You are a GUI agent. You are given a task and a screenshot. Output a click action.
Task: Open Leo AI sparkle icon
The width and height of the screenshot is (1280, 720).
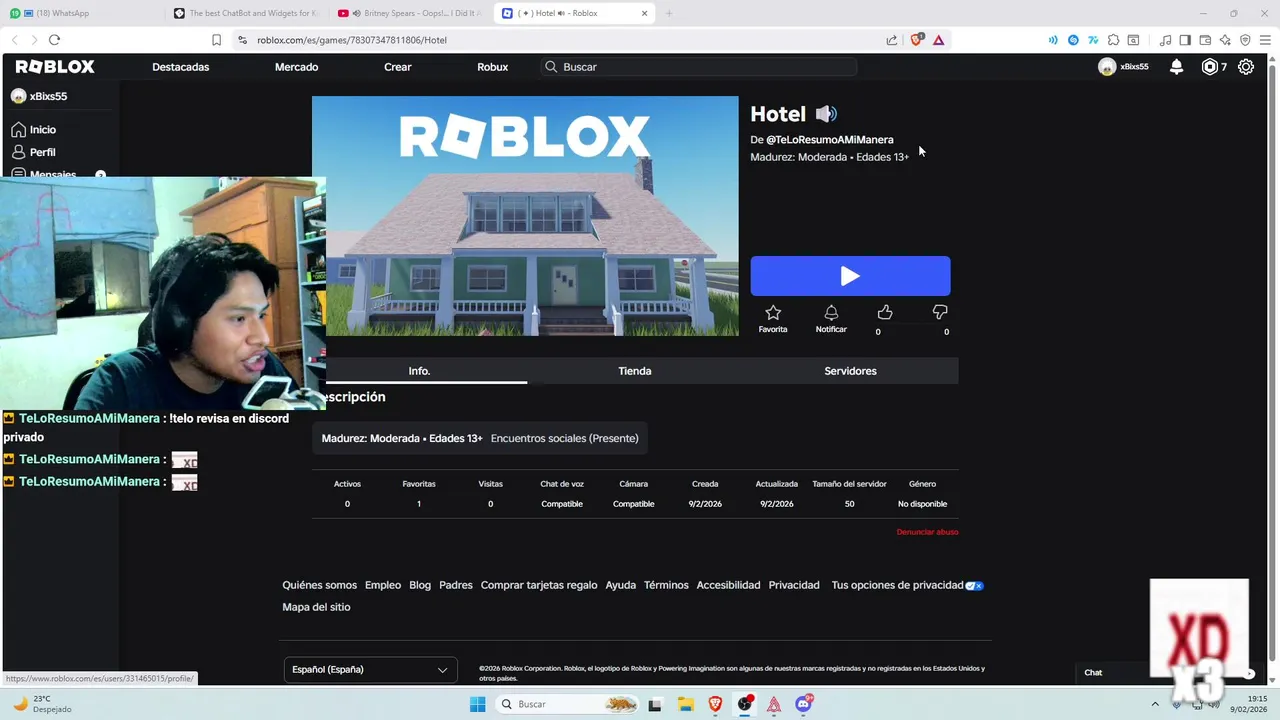(x=1225, y=40)
